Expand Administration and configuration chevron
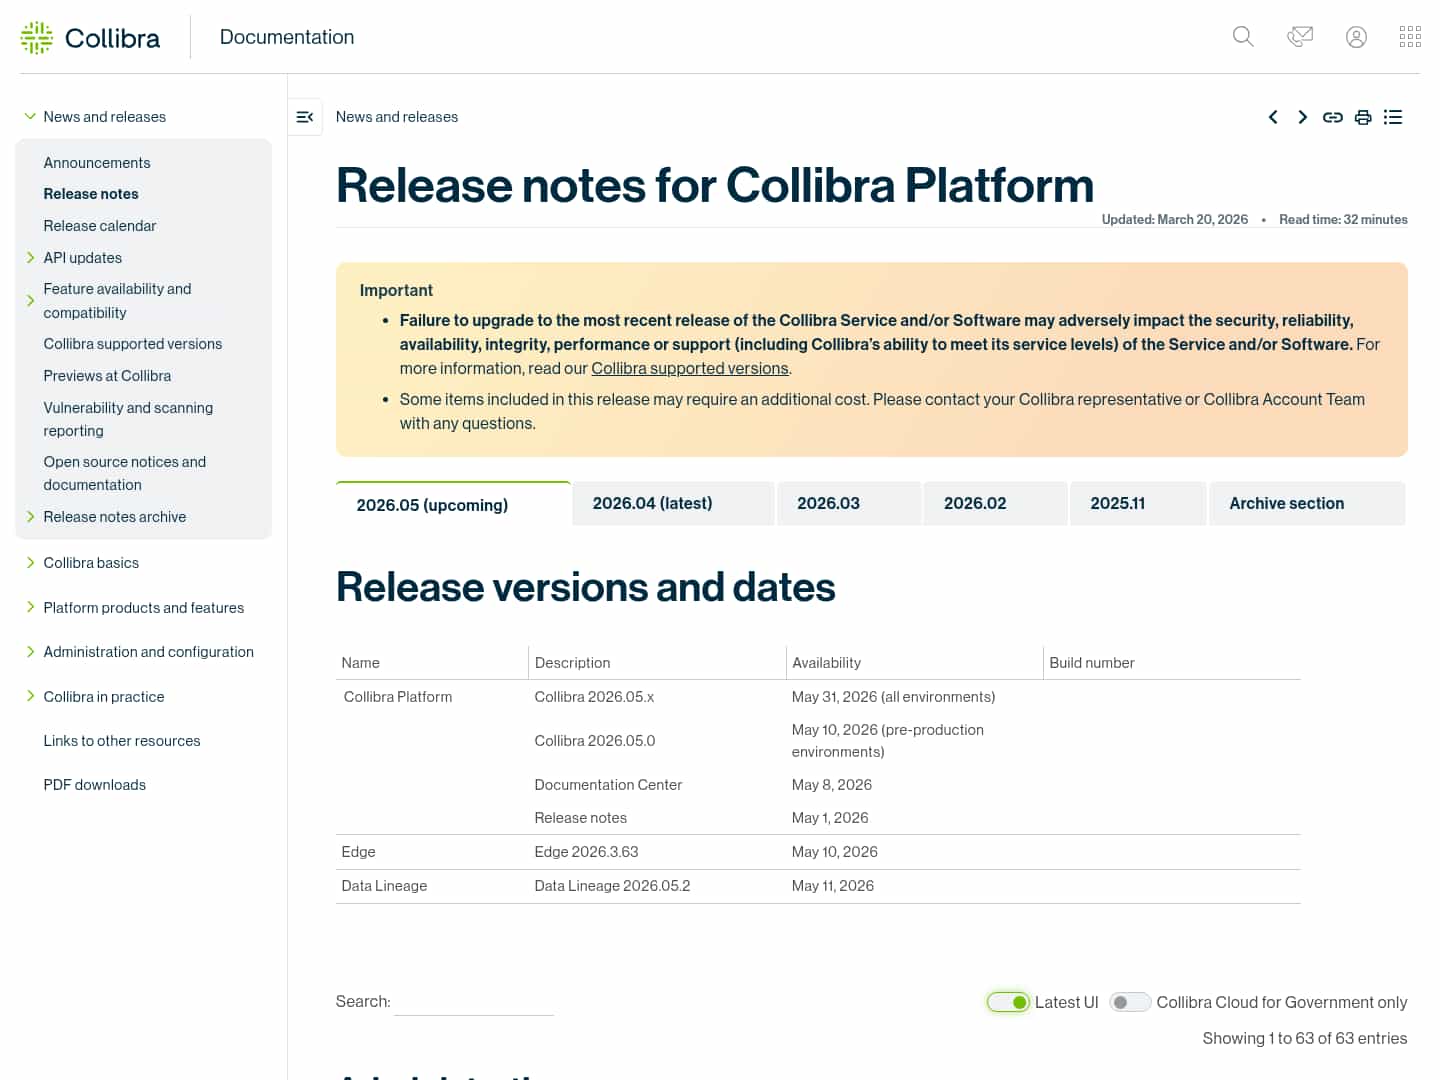This screenshot has height=1080, width=1440. [30, 652]
